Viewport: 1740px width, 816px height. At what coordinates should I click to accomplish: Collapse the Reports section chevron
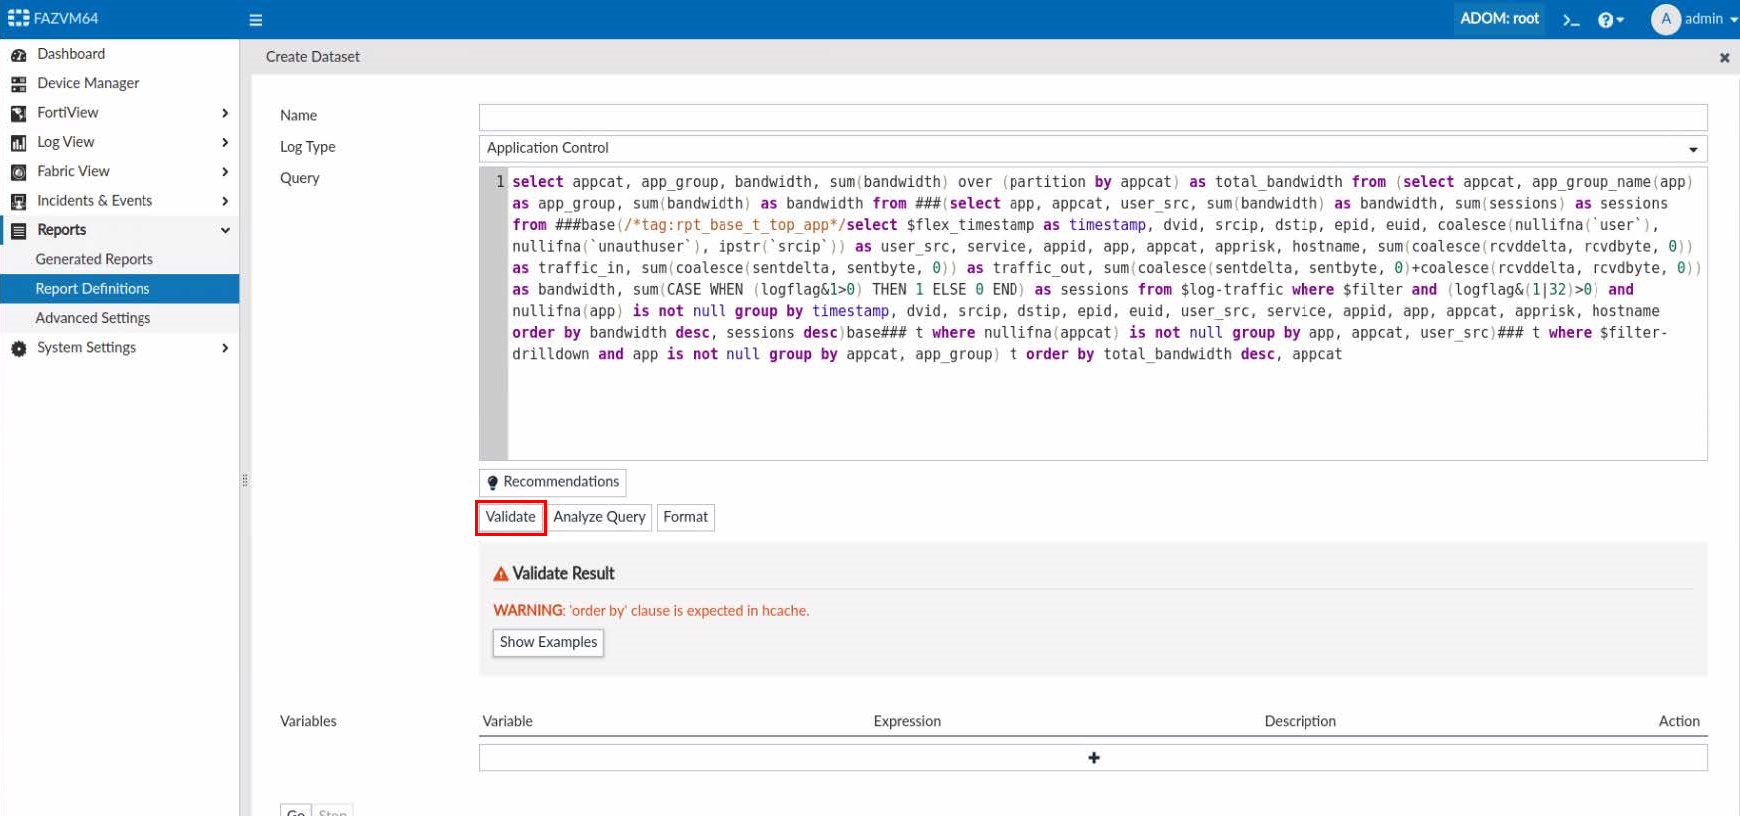tap(225, 230)
